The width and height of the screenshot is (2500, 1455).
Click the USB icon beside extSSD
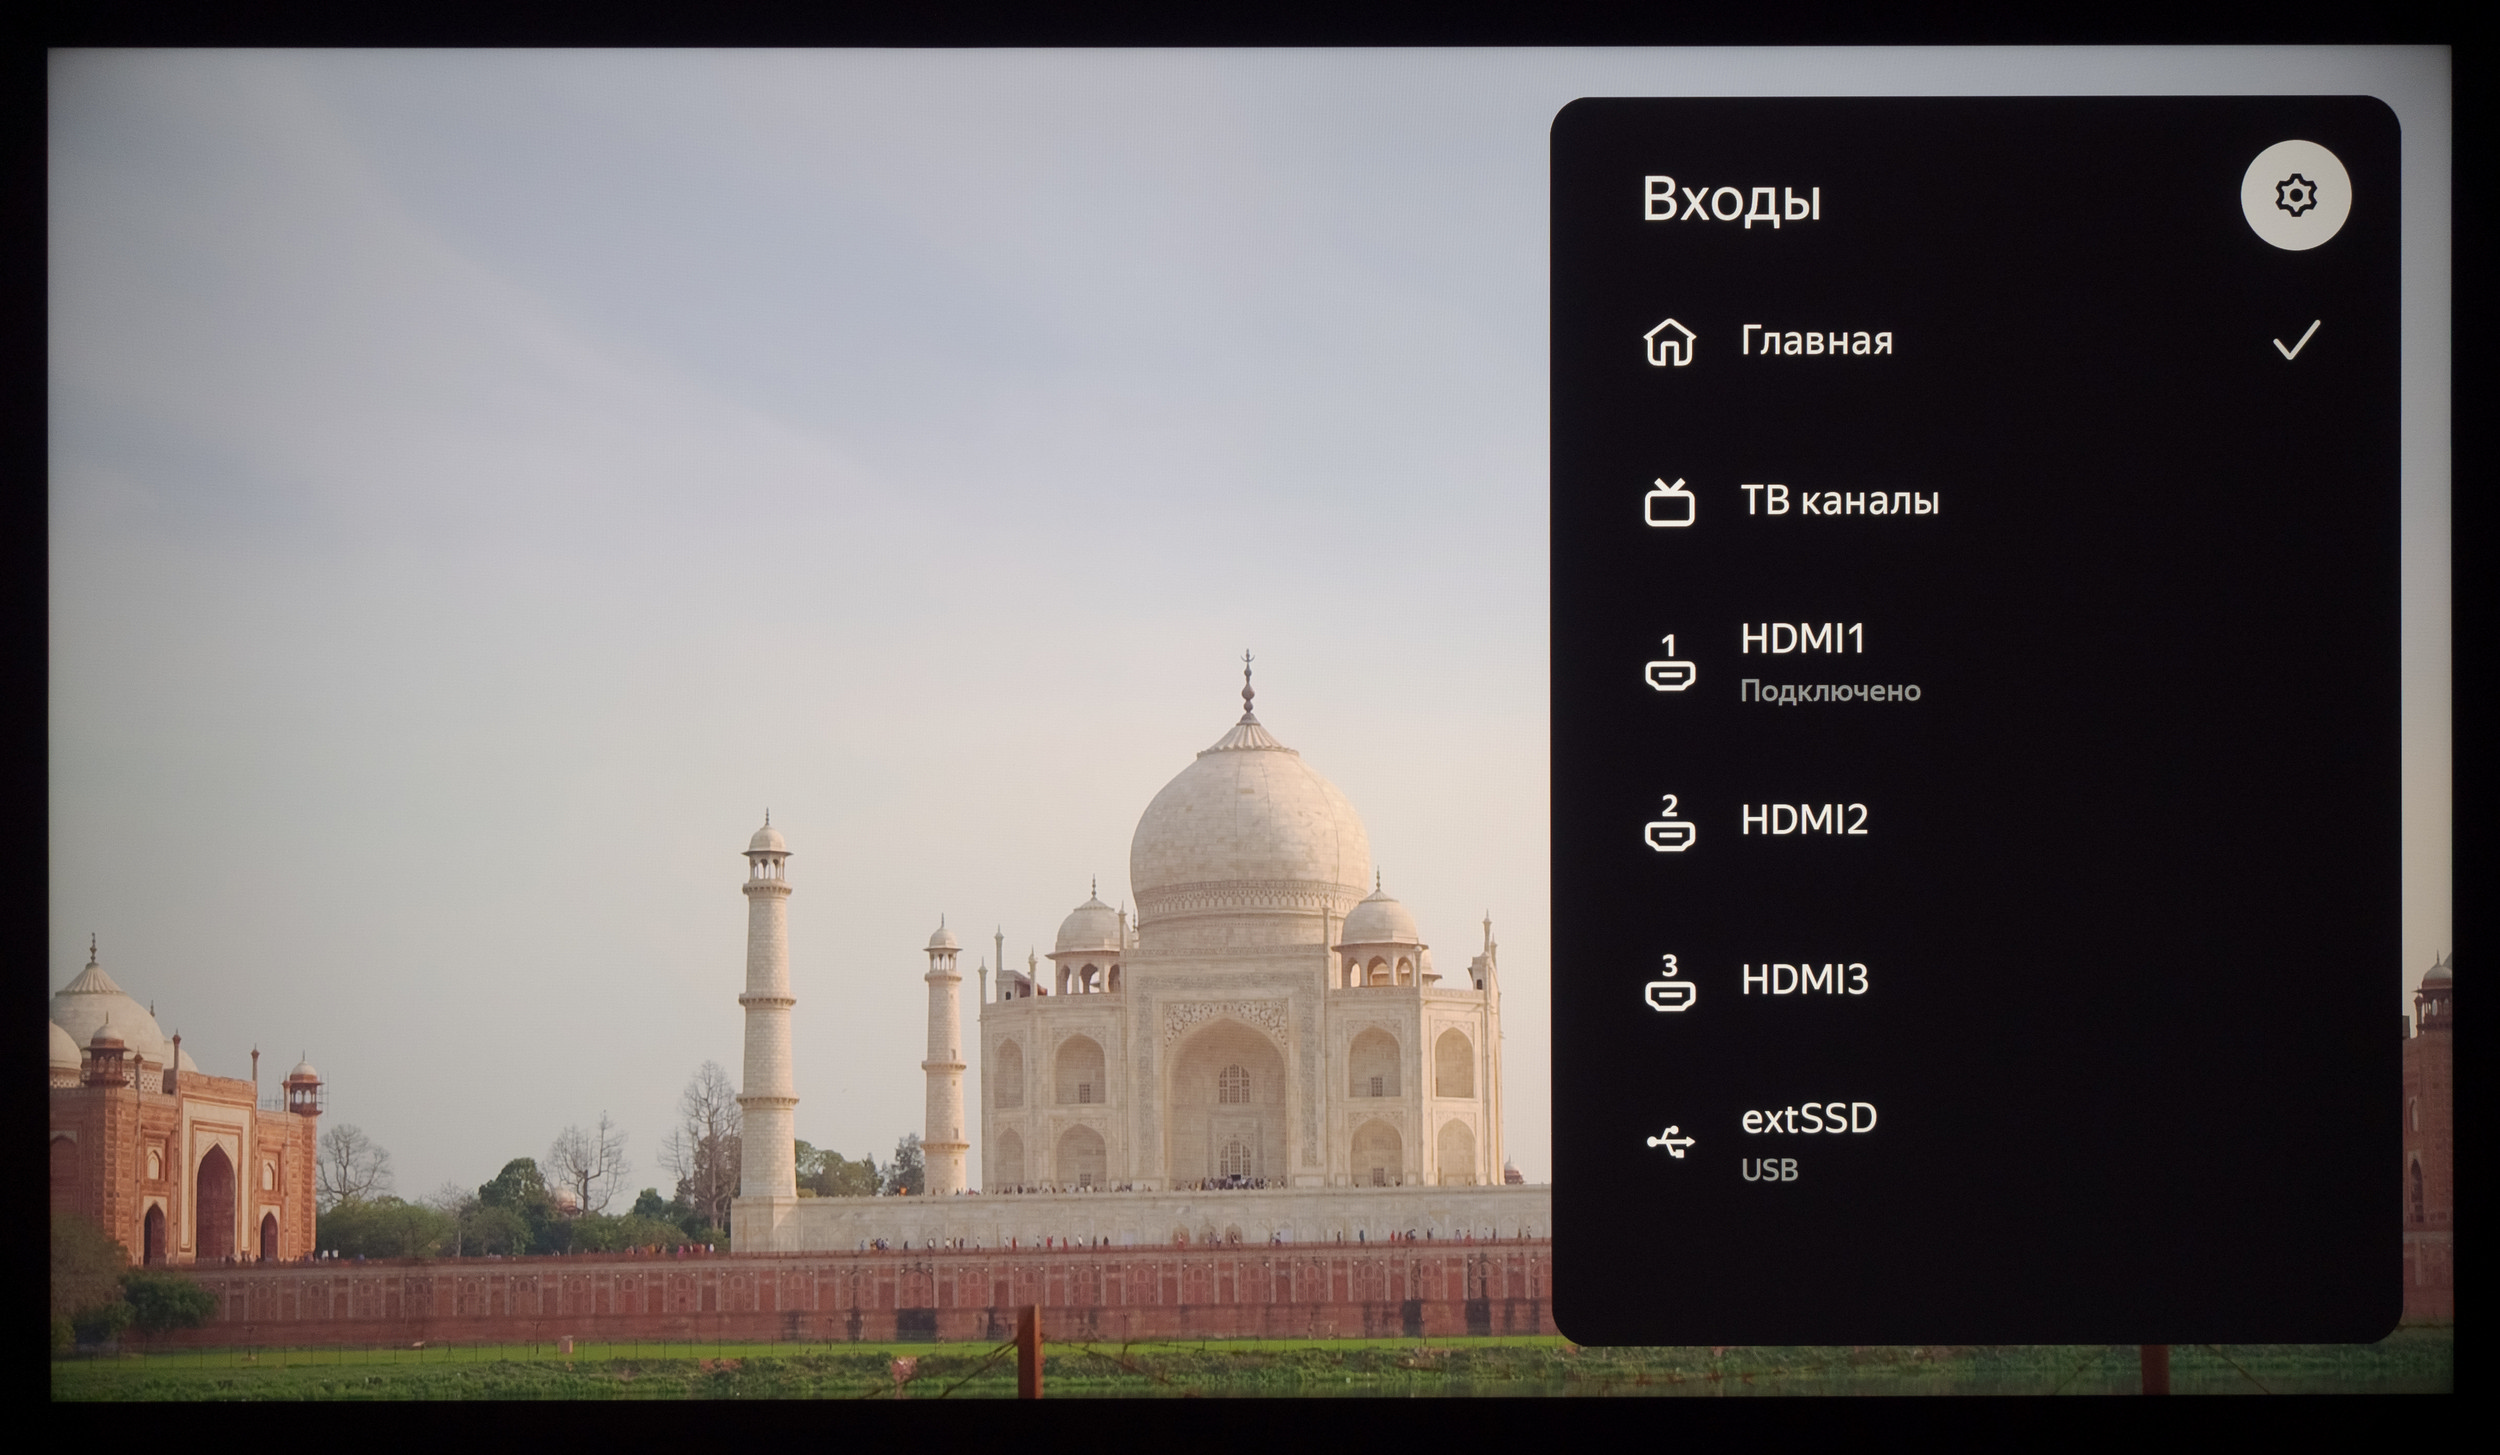(1669, 1141)
